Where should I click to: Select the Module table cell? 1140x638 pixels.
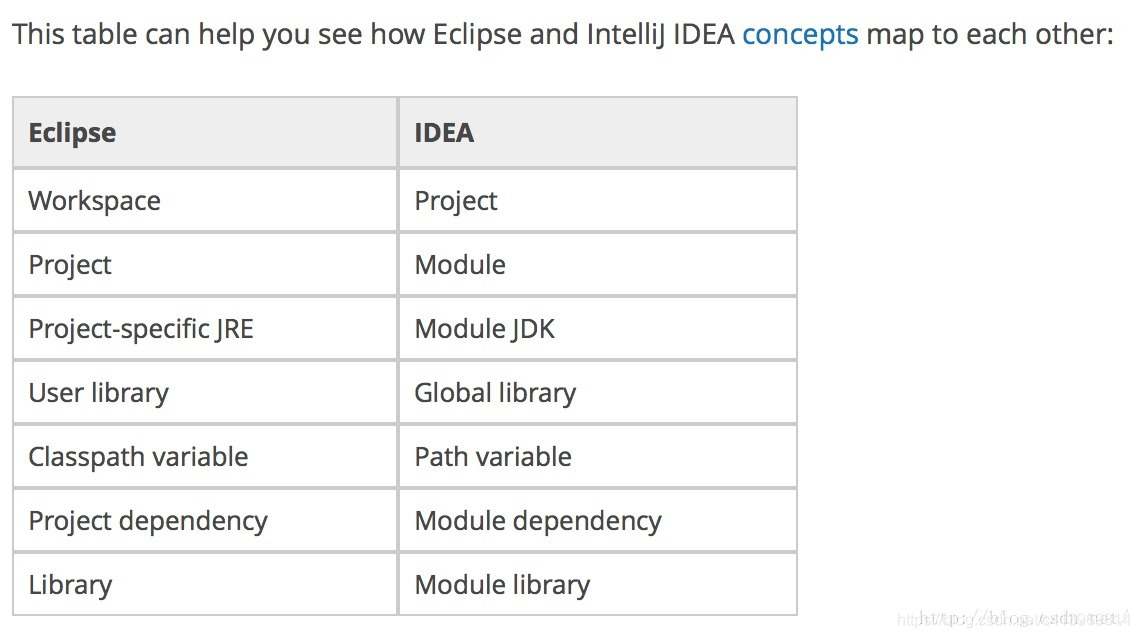[x=598, y=265]
